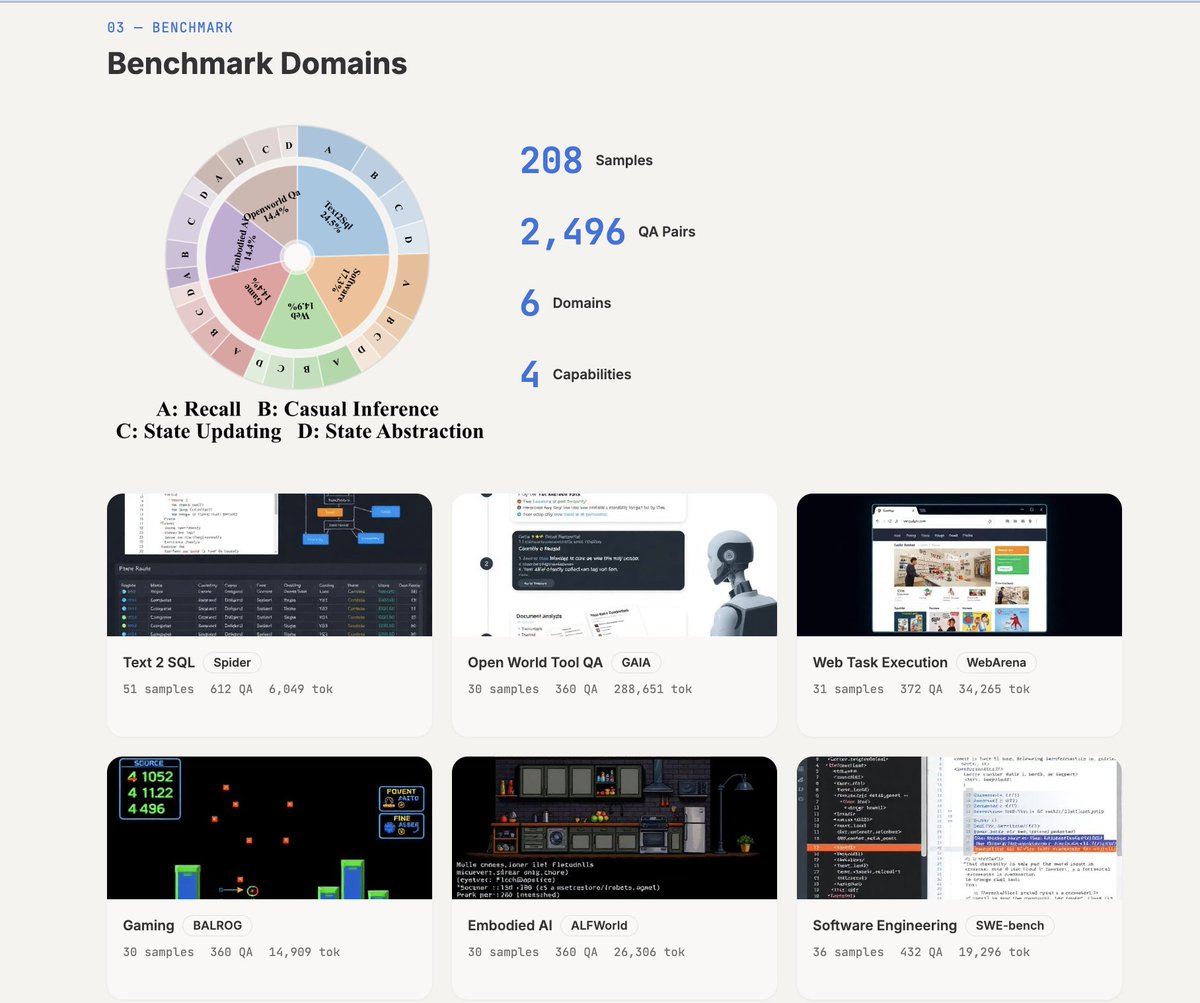Click "31 samples" in Web Task card
Image resolution: width=1200 pixels, height=1003 pixels.
(x=849, y=689)
